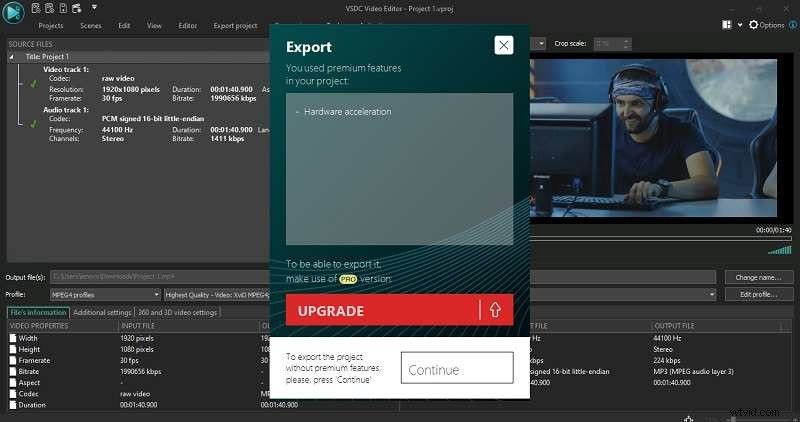Open the Edit menu

[x=124, y=26]
